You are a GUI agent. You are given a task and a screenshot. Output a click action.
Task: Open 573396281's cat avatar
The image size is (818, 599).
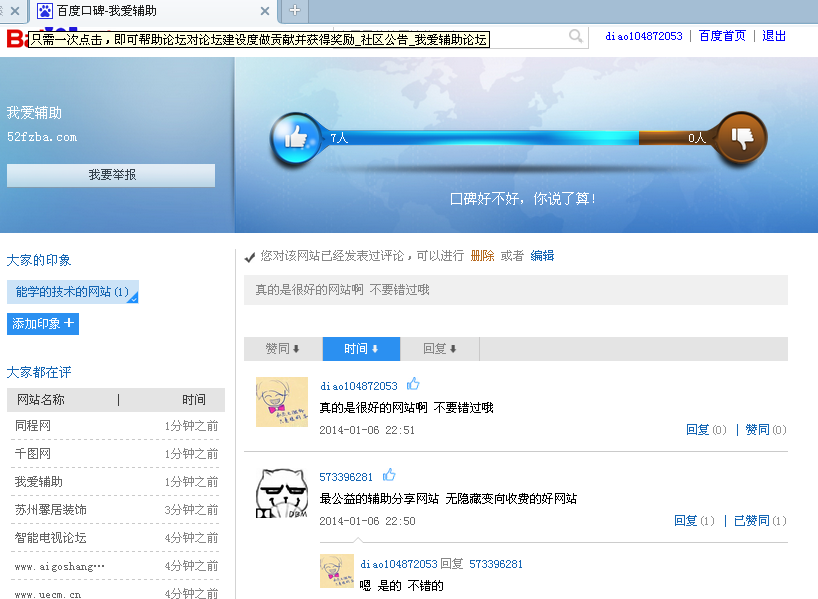pyautogui.click(x=282, y=493)
